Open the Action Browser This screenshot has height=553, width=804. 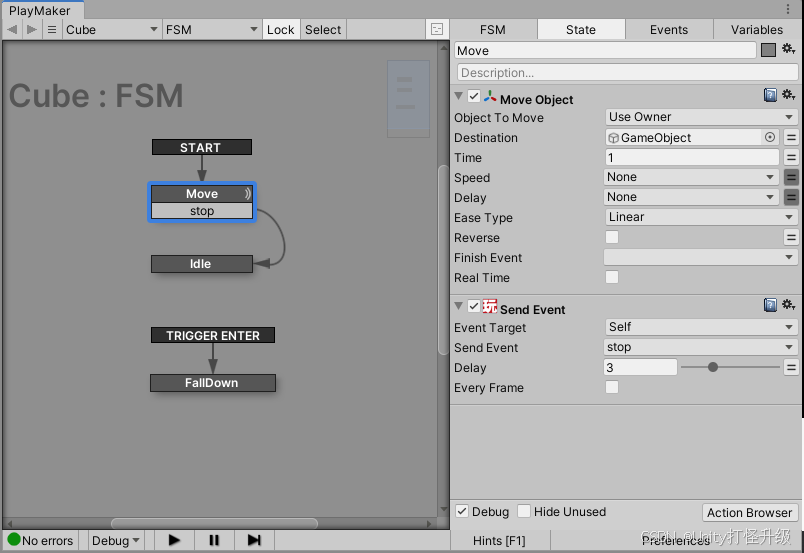click(749, 512)
